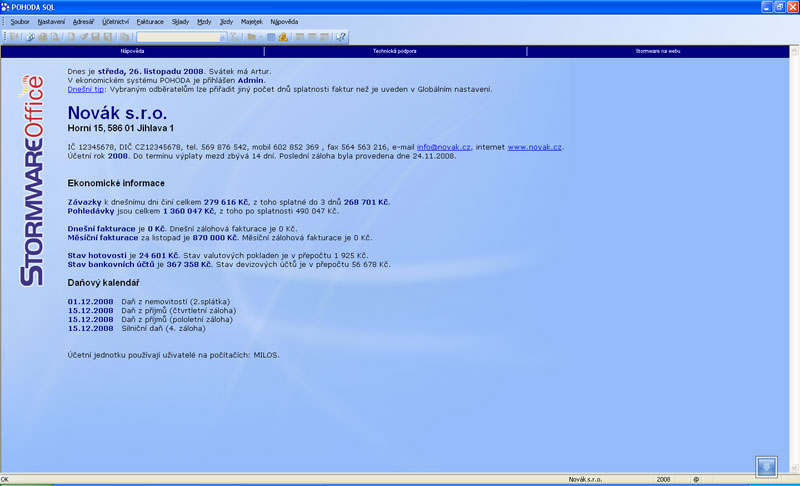Click the first floppy disk save icon
800x486 pixels.
pos(95,37)
